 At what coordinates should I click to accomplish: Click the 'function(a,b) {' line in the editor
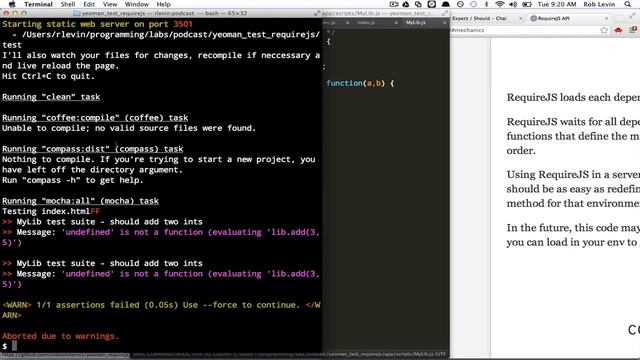pyautogui.click(x=360, y=83)
